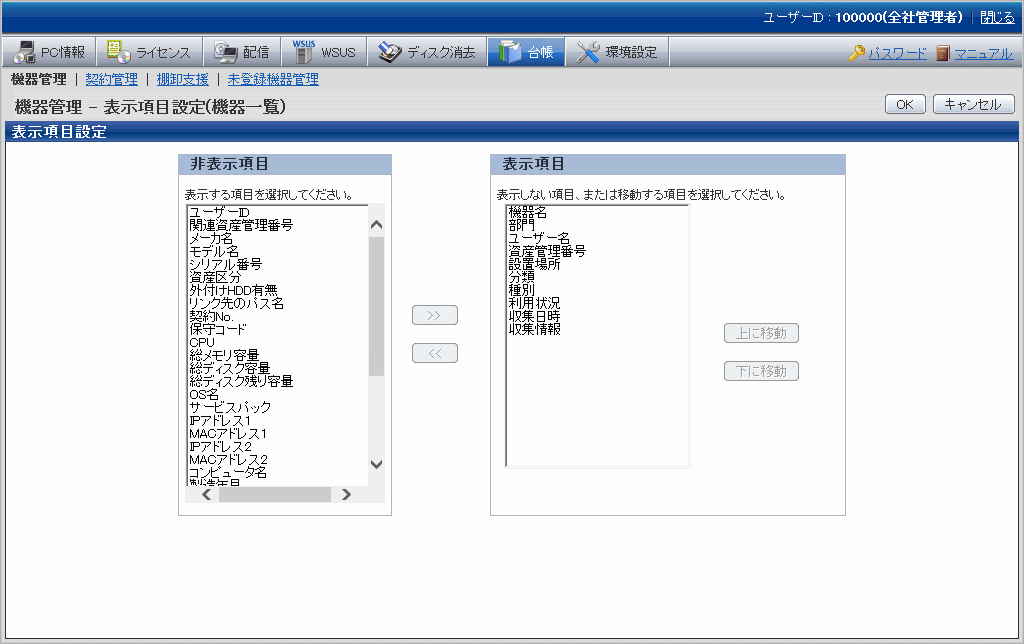Select the 台帳 tab label

540,52
